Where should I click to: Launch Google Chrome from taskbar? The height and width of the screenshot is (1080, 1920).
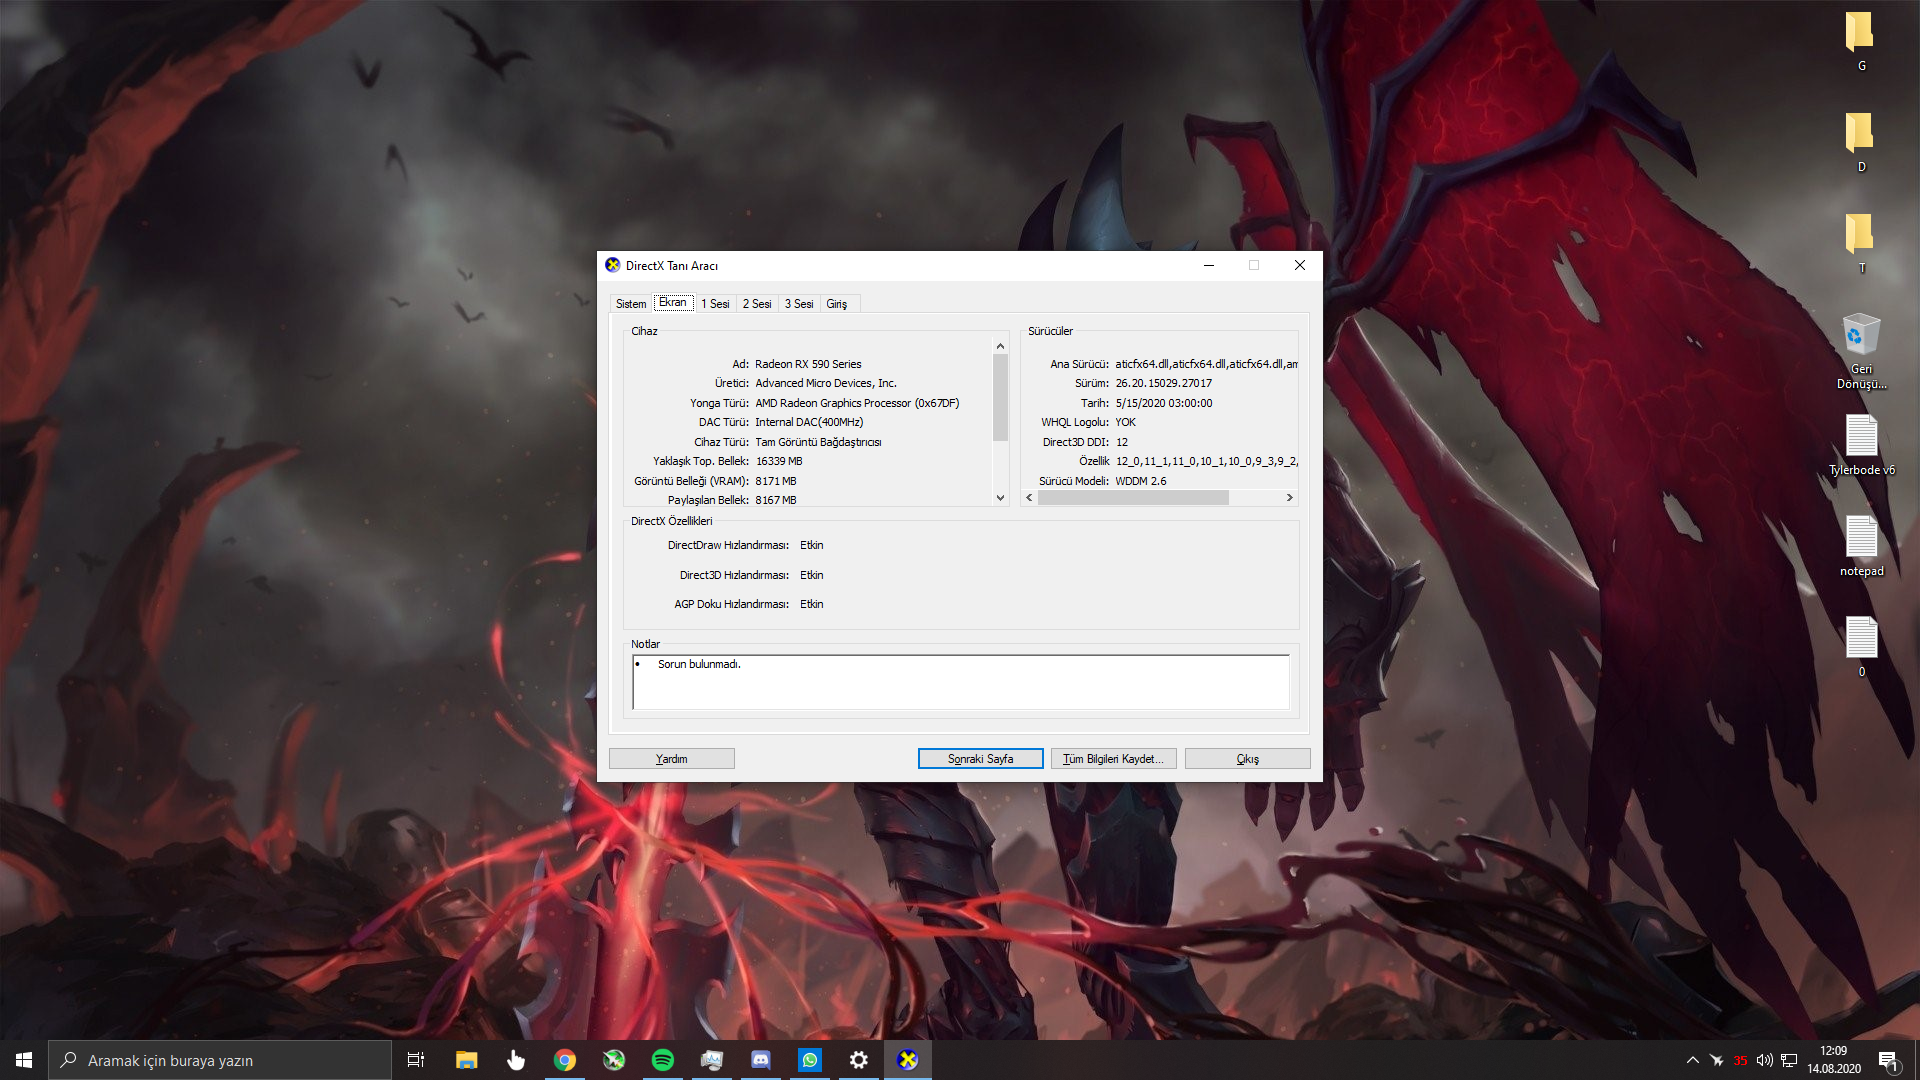pos(565,1060)
